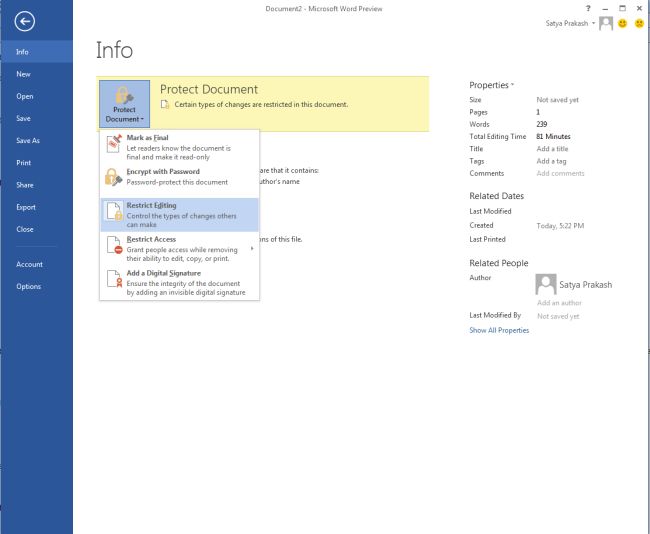Open the Satya Prakash account dropdown at top
Viewport: 650px width, 534px height.
coord(570,23)
